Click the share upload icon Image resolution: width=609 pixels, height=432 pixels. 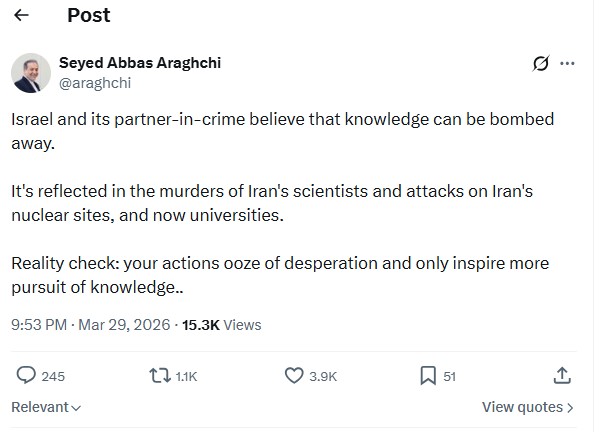tap(562, 376)
